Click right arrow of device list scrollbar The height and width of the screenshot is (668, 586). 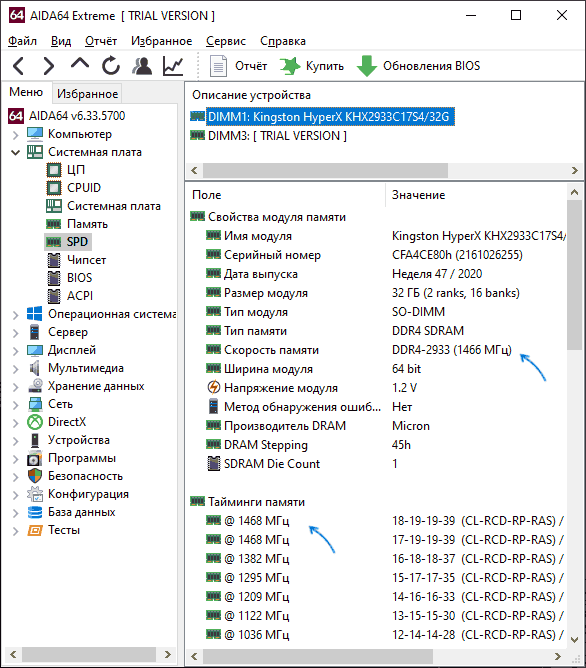(x=575, y=170)
